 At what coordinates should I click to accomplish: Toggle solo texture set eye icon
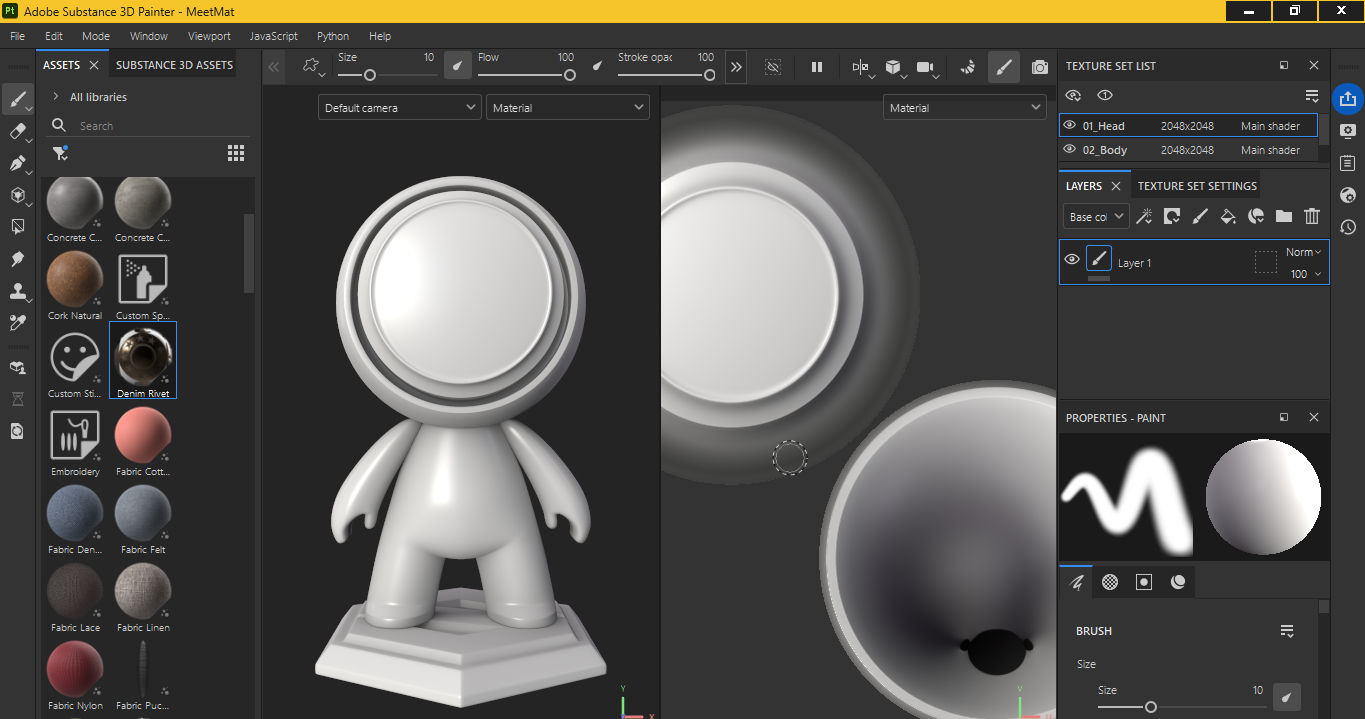pos(1105,95)
